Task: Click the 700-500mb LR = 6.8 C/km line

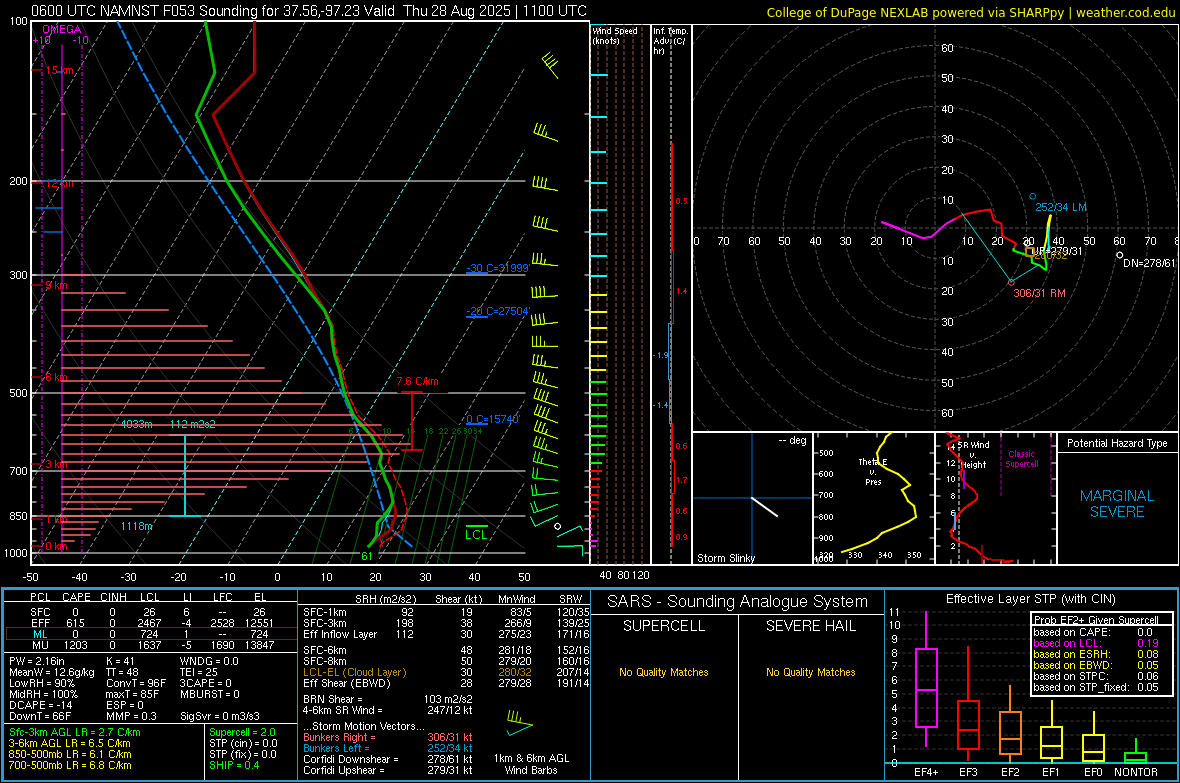Action: (69, 765)
